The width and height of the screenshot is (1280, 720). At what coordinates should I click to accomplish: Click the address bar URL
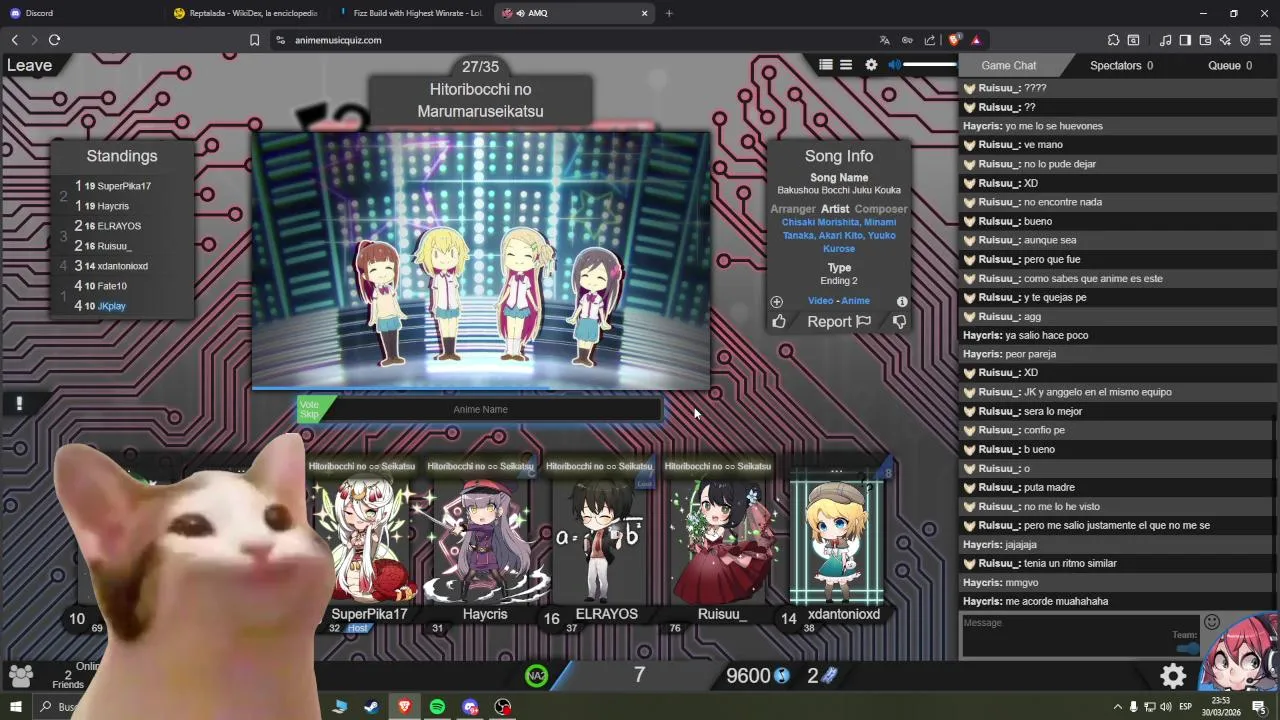(x=338, y=40)
